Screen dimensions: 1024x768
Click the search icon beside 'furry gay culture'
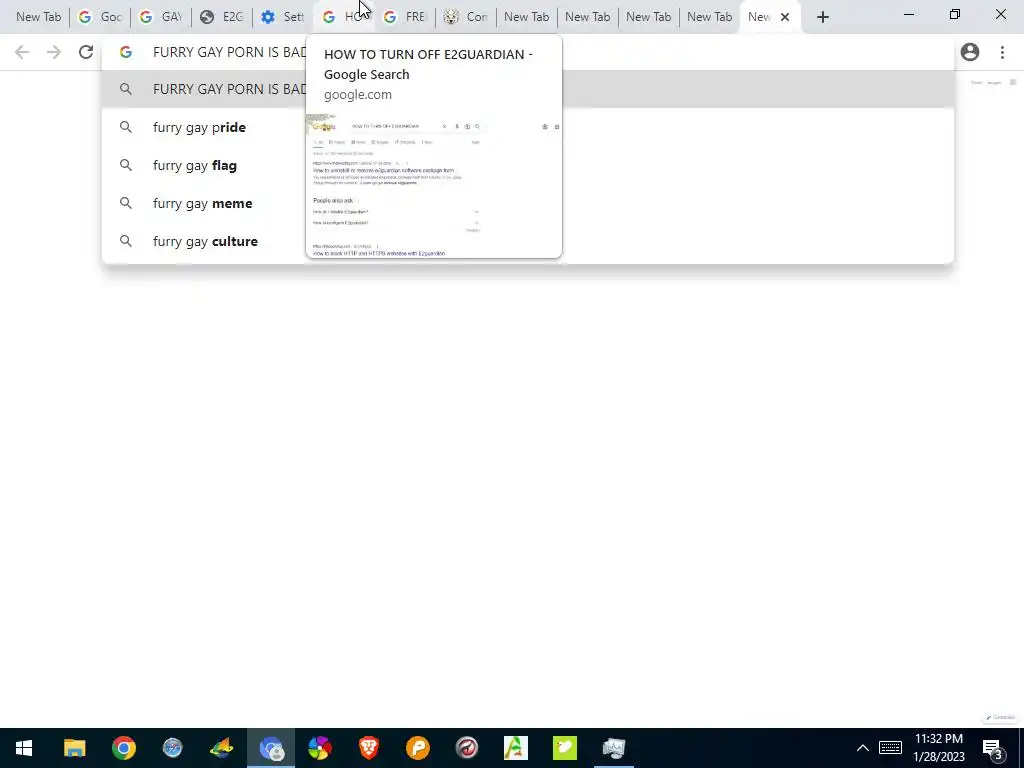(x=125, y=241)
